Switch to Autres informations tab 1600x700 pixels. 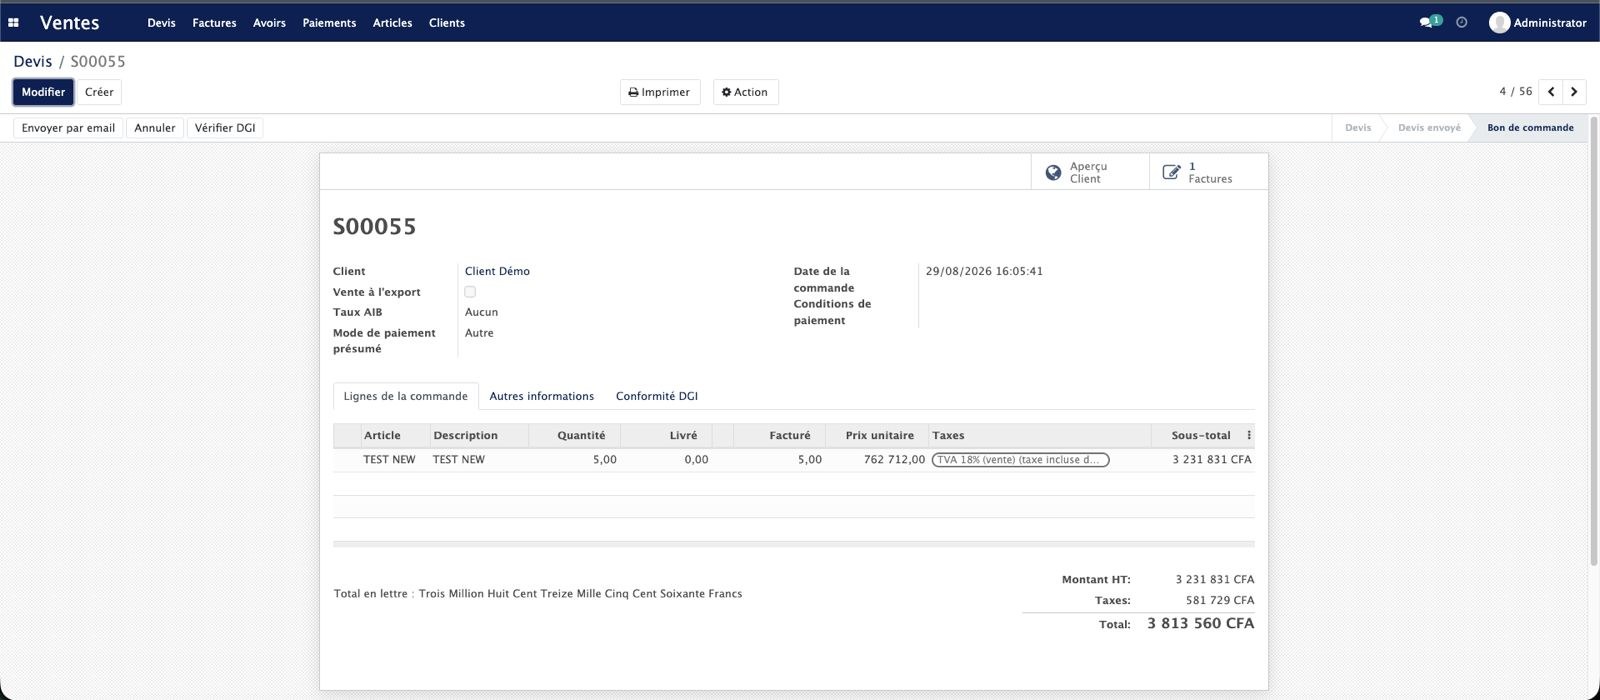(541, 396)
